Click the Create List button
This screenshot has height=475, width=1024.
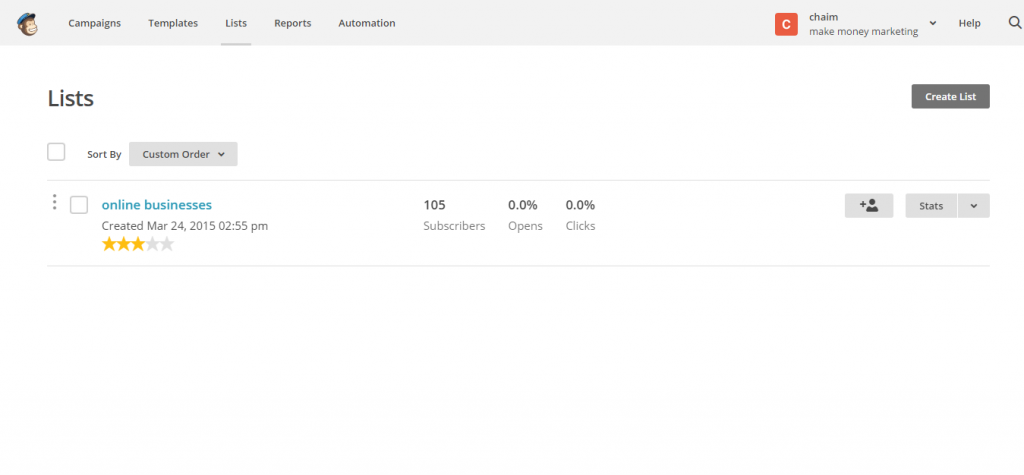click(950, 96)
